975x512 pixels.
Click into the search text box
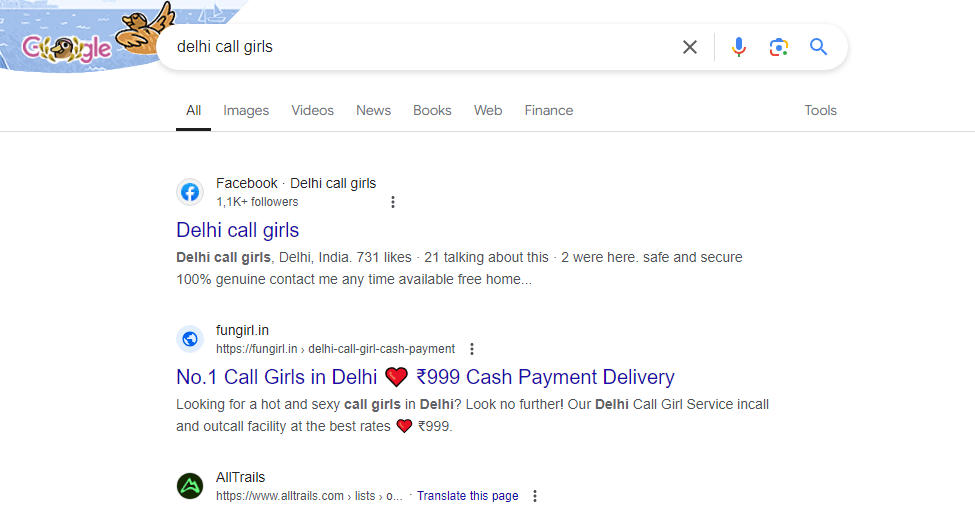point(420,47)
